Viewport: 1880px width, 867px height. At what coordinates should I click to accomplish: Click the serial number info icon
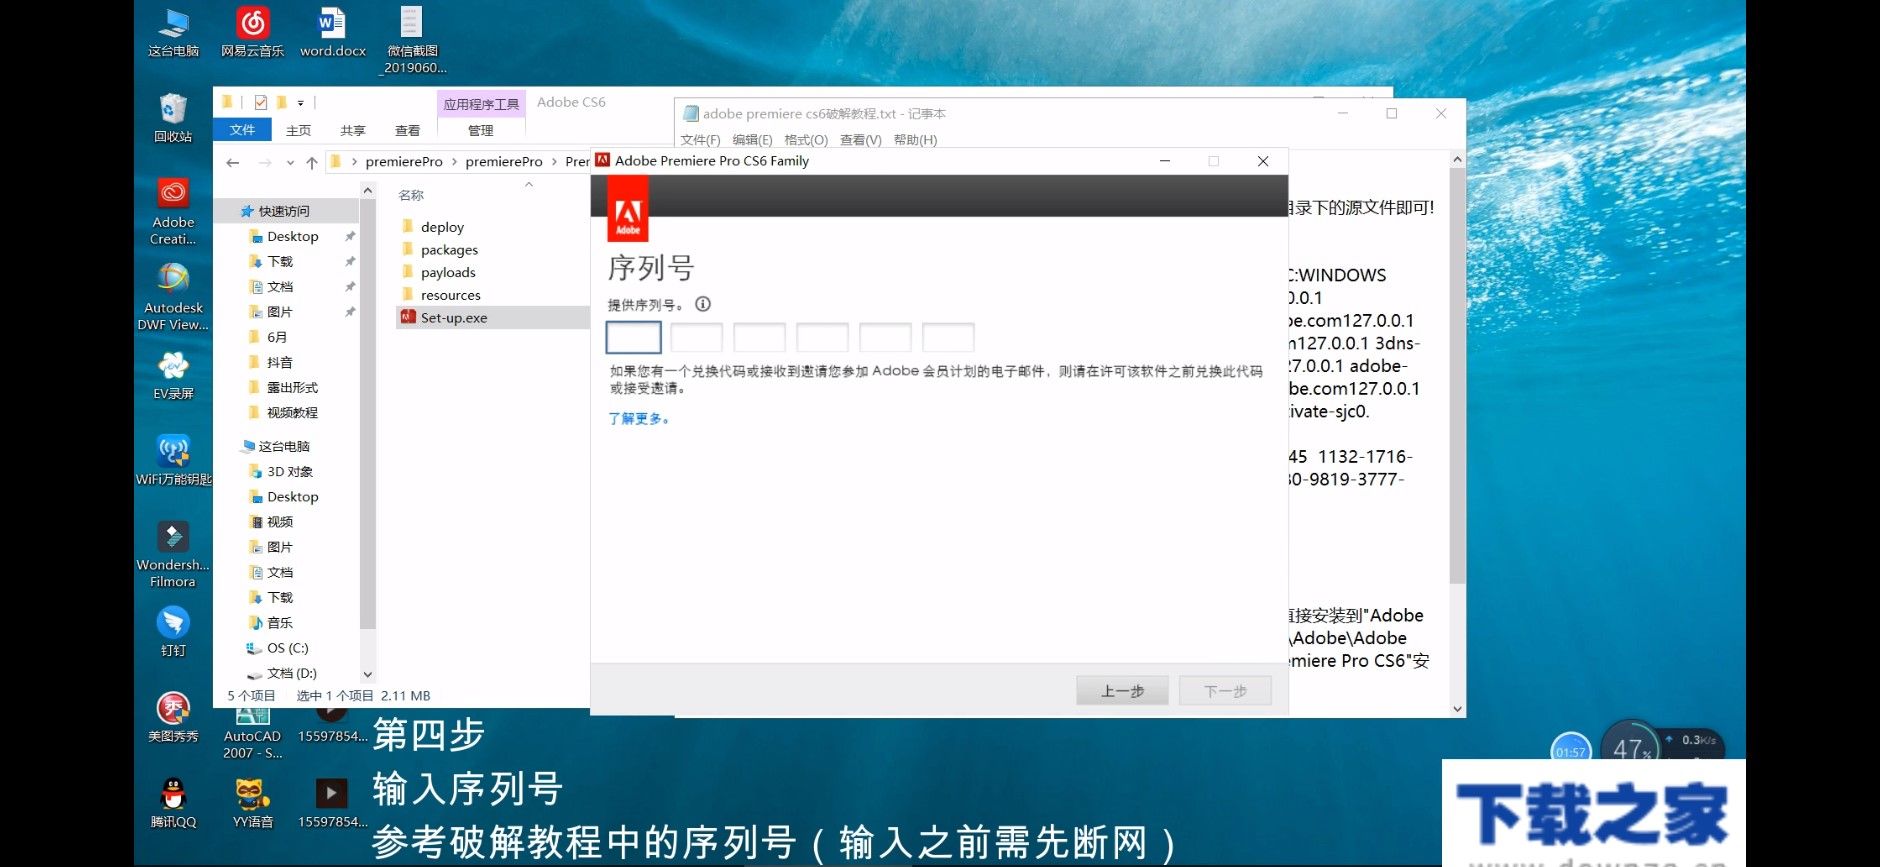point(703,304)
